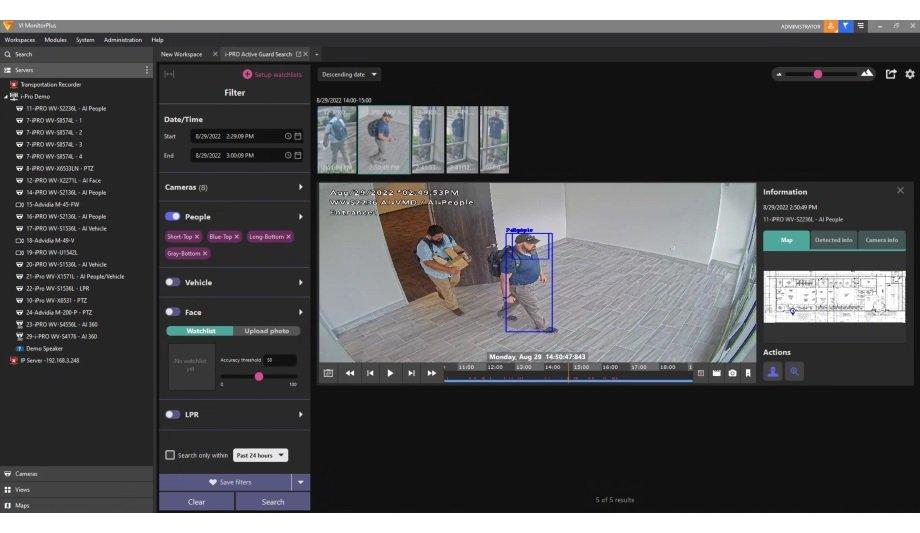Toggle the People filter switch
The height and width of the screenshot is (533, 920).
pos(172,216)
